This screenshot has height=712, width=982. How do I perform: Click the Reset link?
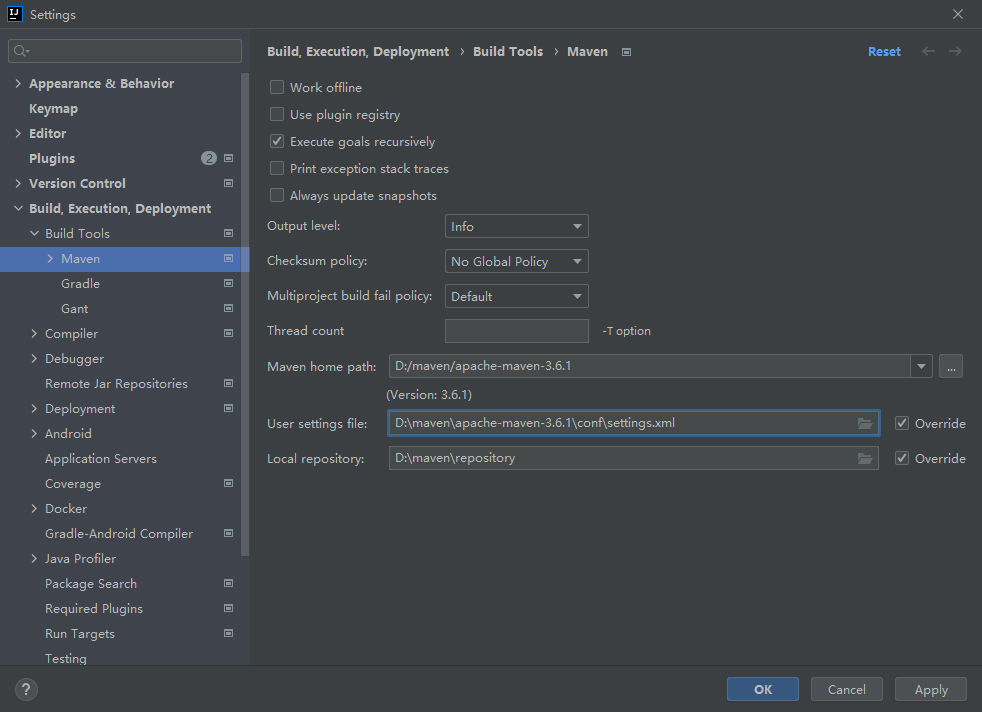(884, 51)
